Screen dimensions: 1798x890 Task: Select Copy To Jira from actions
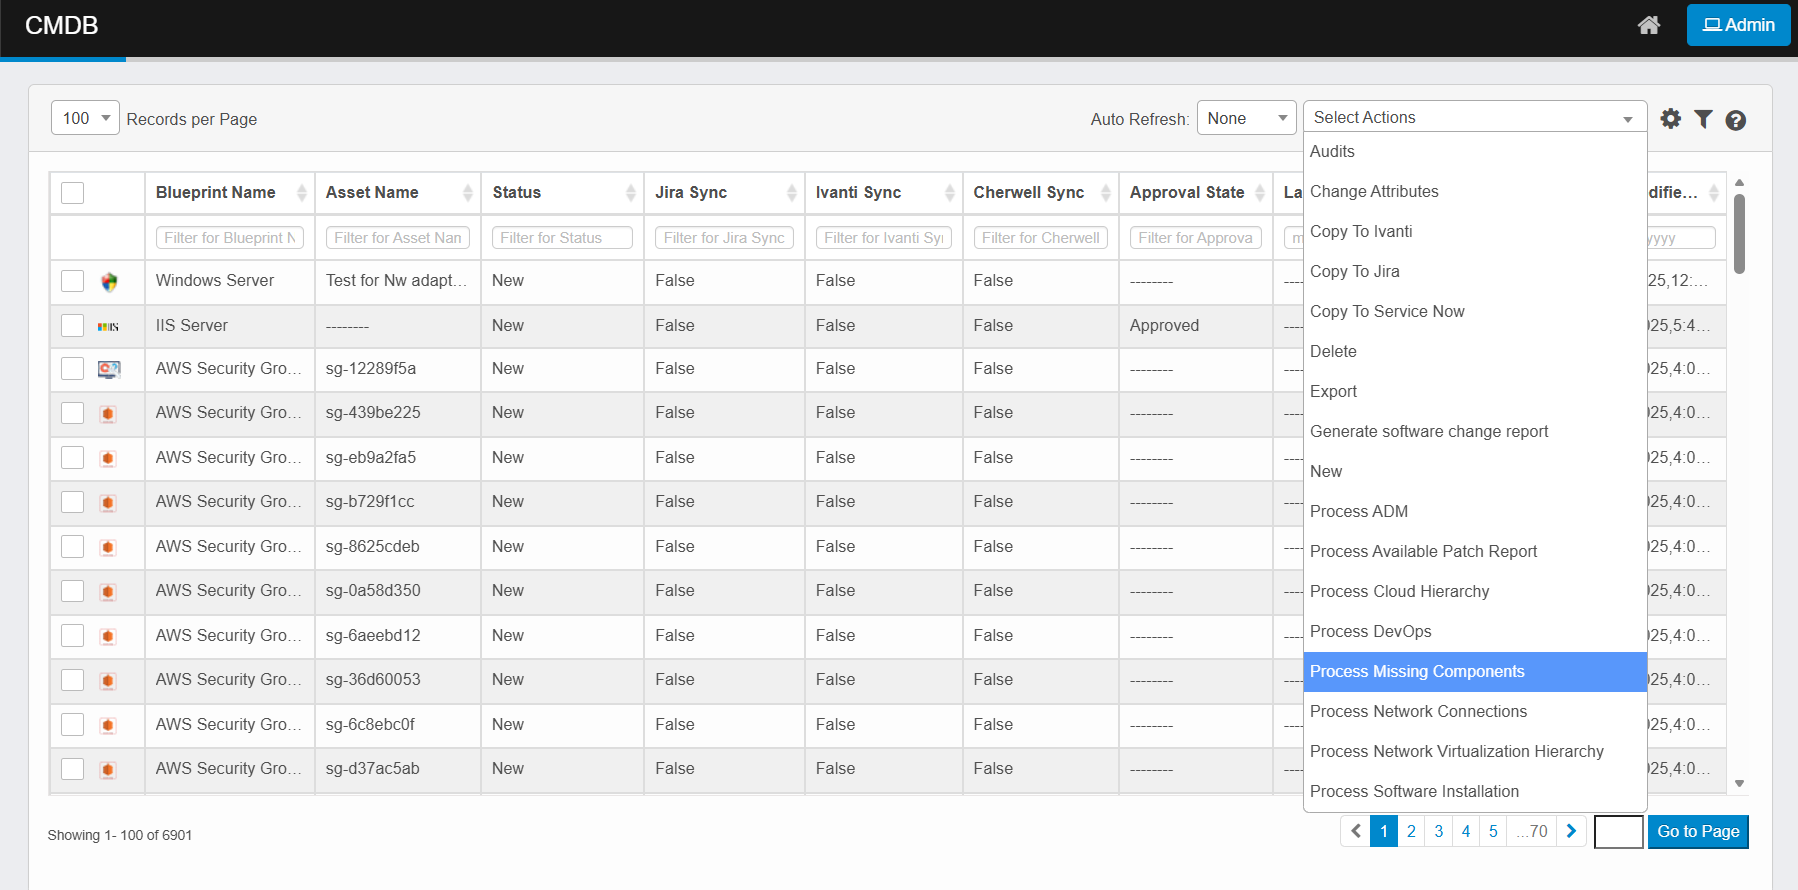tap(1355, 272)
